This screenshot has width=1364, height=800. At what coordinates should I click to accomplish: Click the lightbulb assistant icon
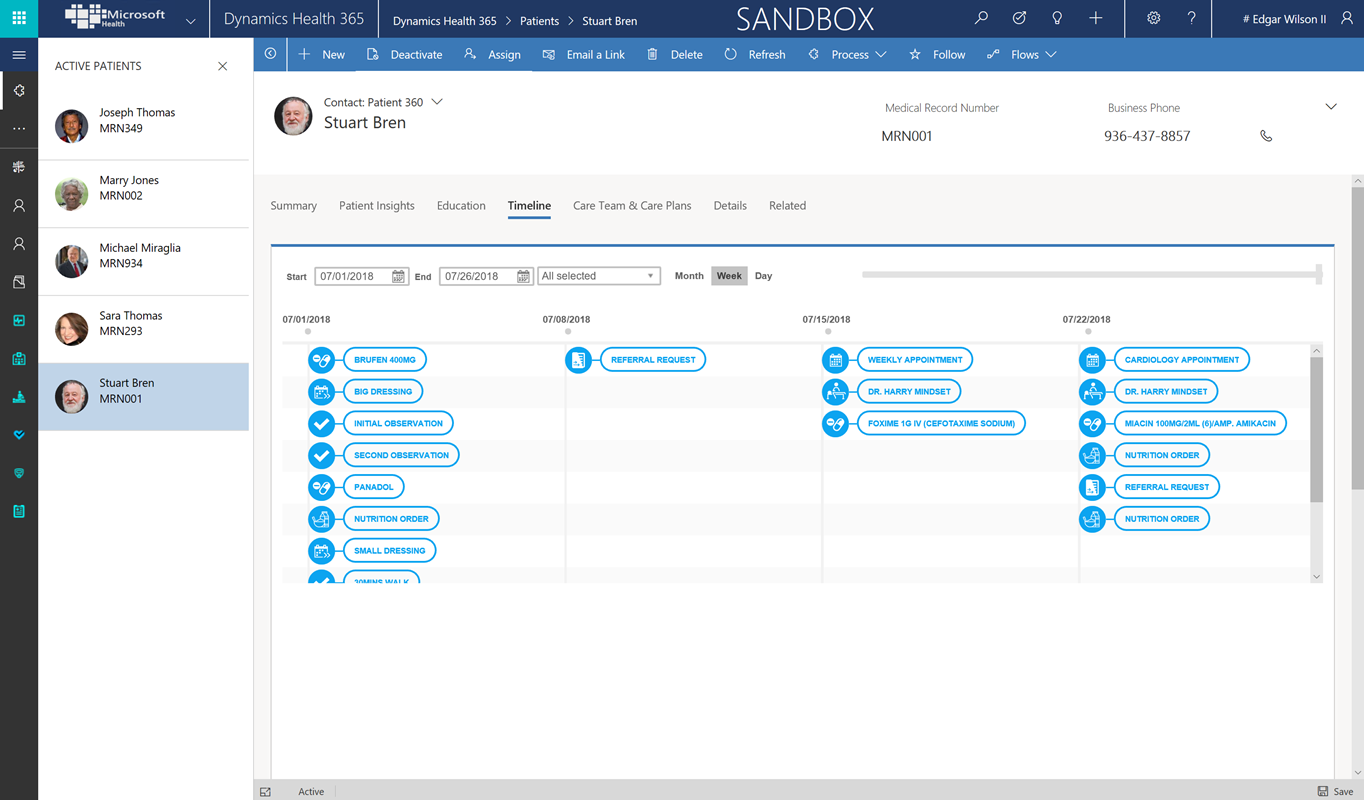point(1057,18)
